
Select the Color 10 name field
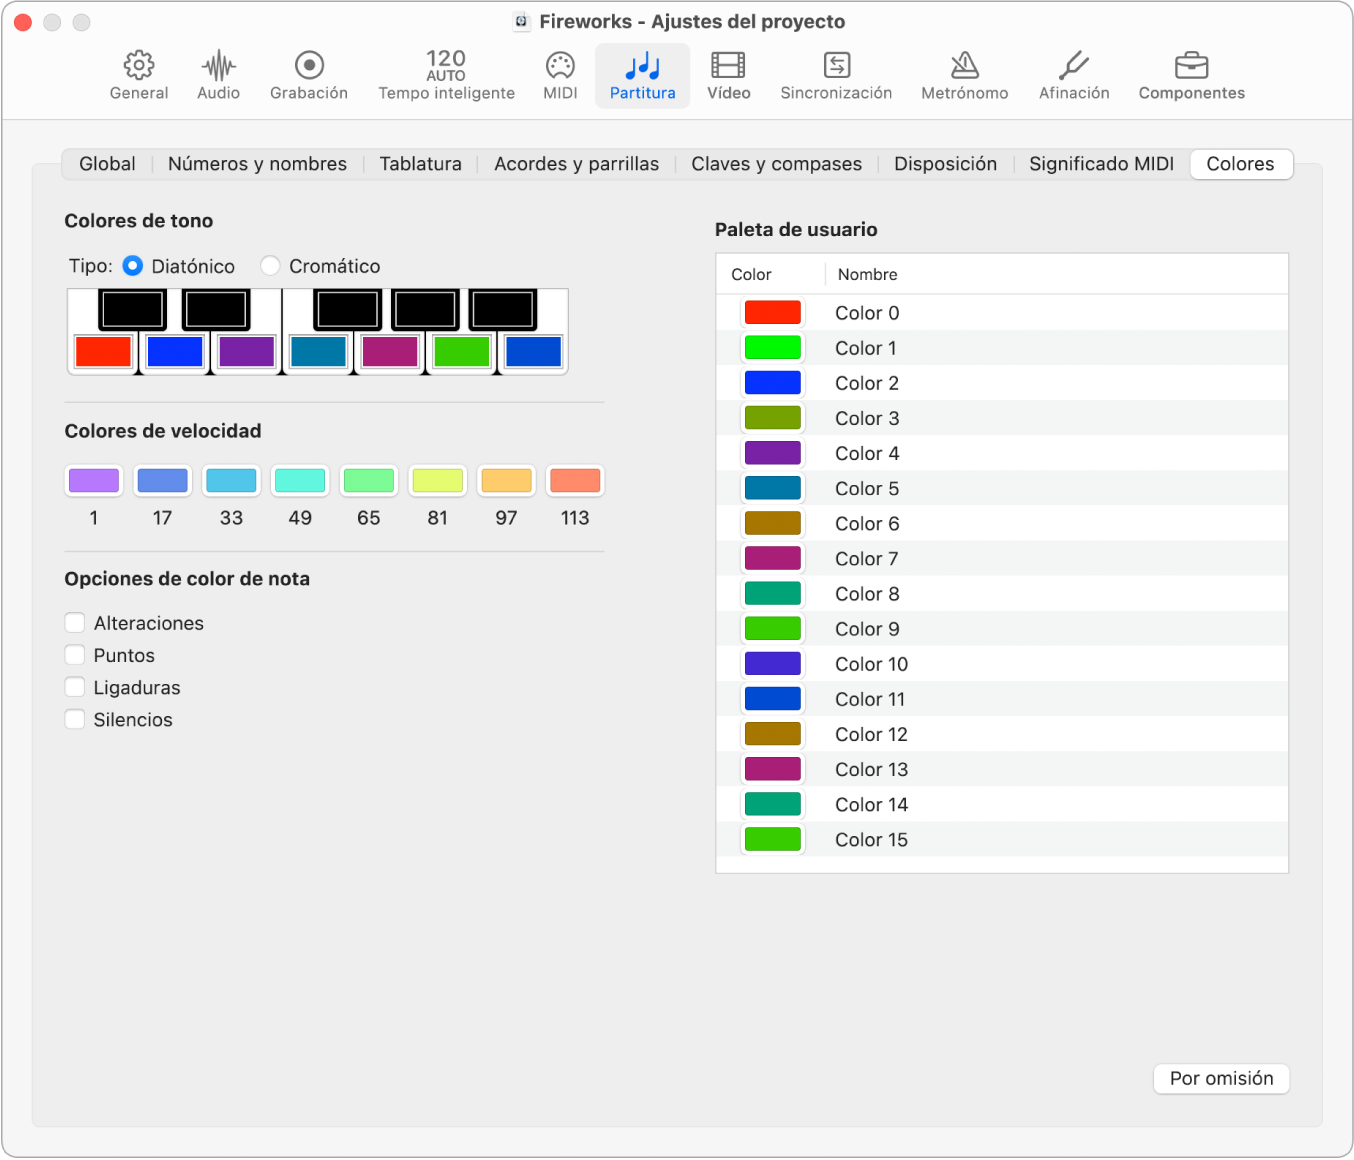coord(872,664)
